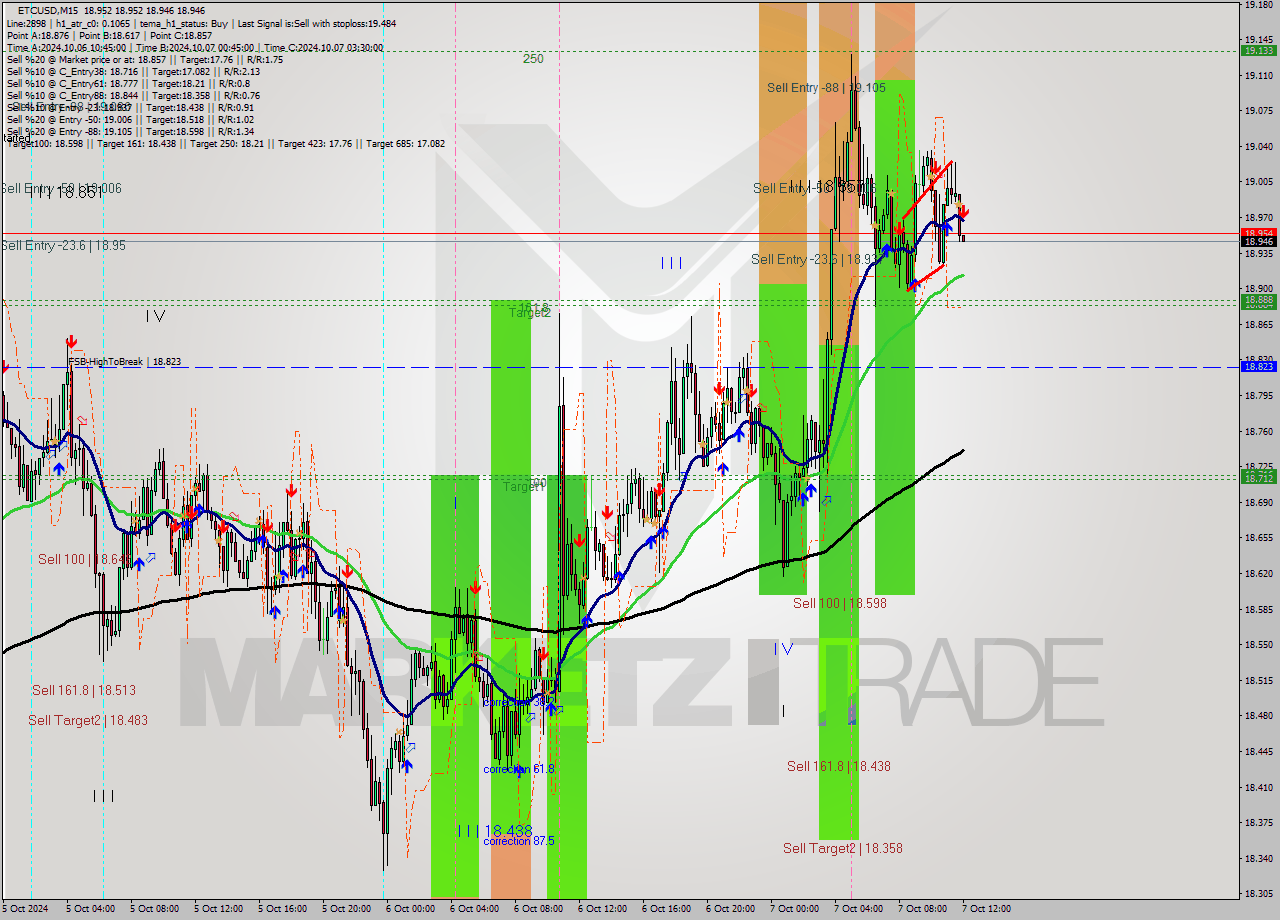The width and height of the screenshot is (1280, 920).
Task: Select the blue 18.823 price tag
Action: click(1258, 367)
